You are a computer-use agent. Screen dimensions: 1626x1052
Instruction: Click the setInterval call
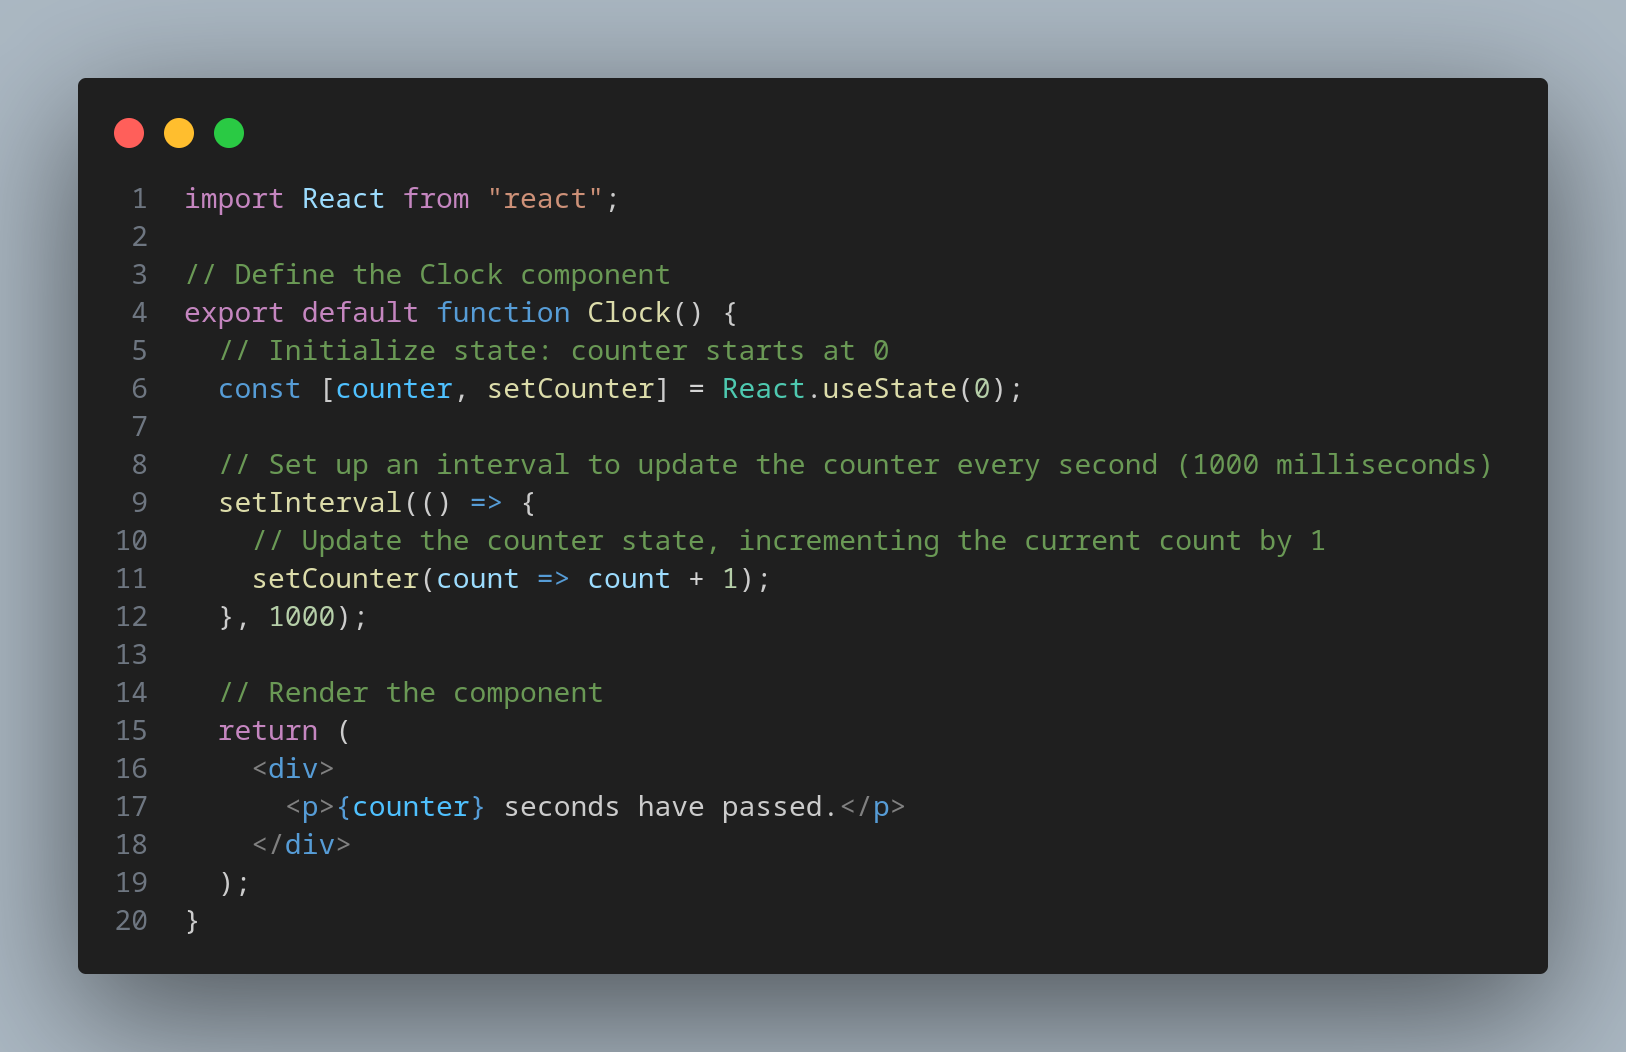pos(310,503)
